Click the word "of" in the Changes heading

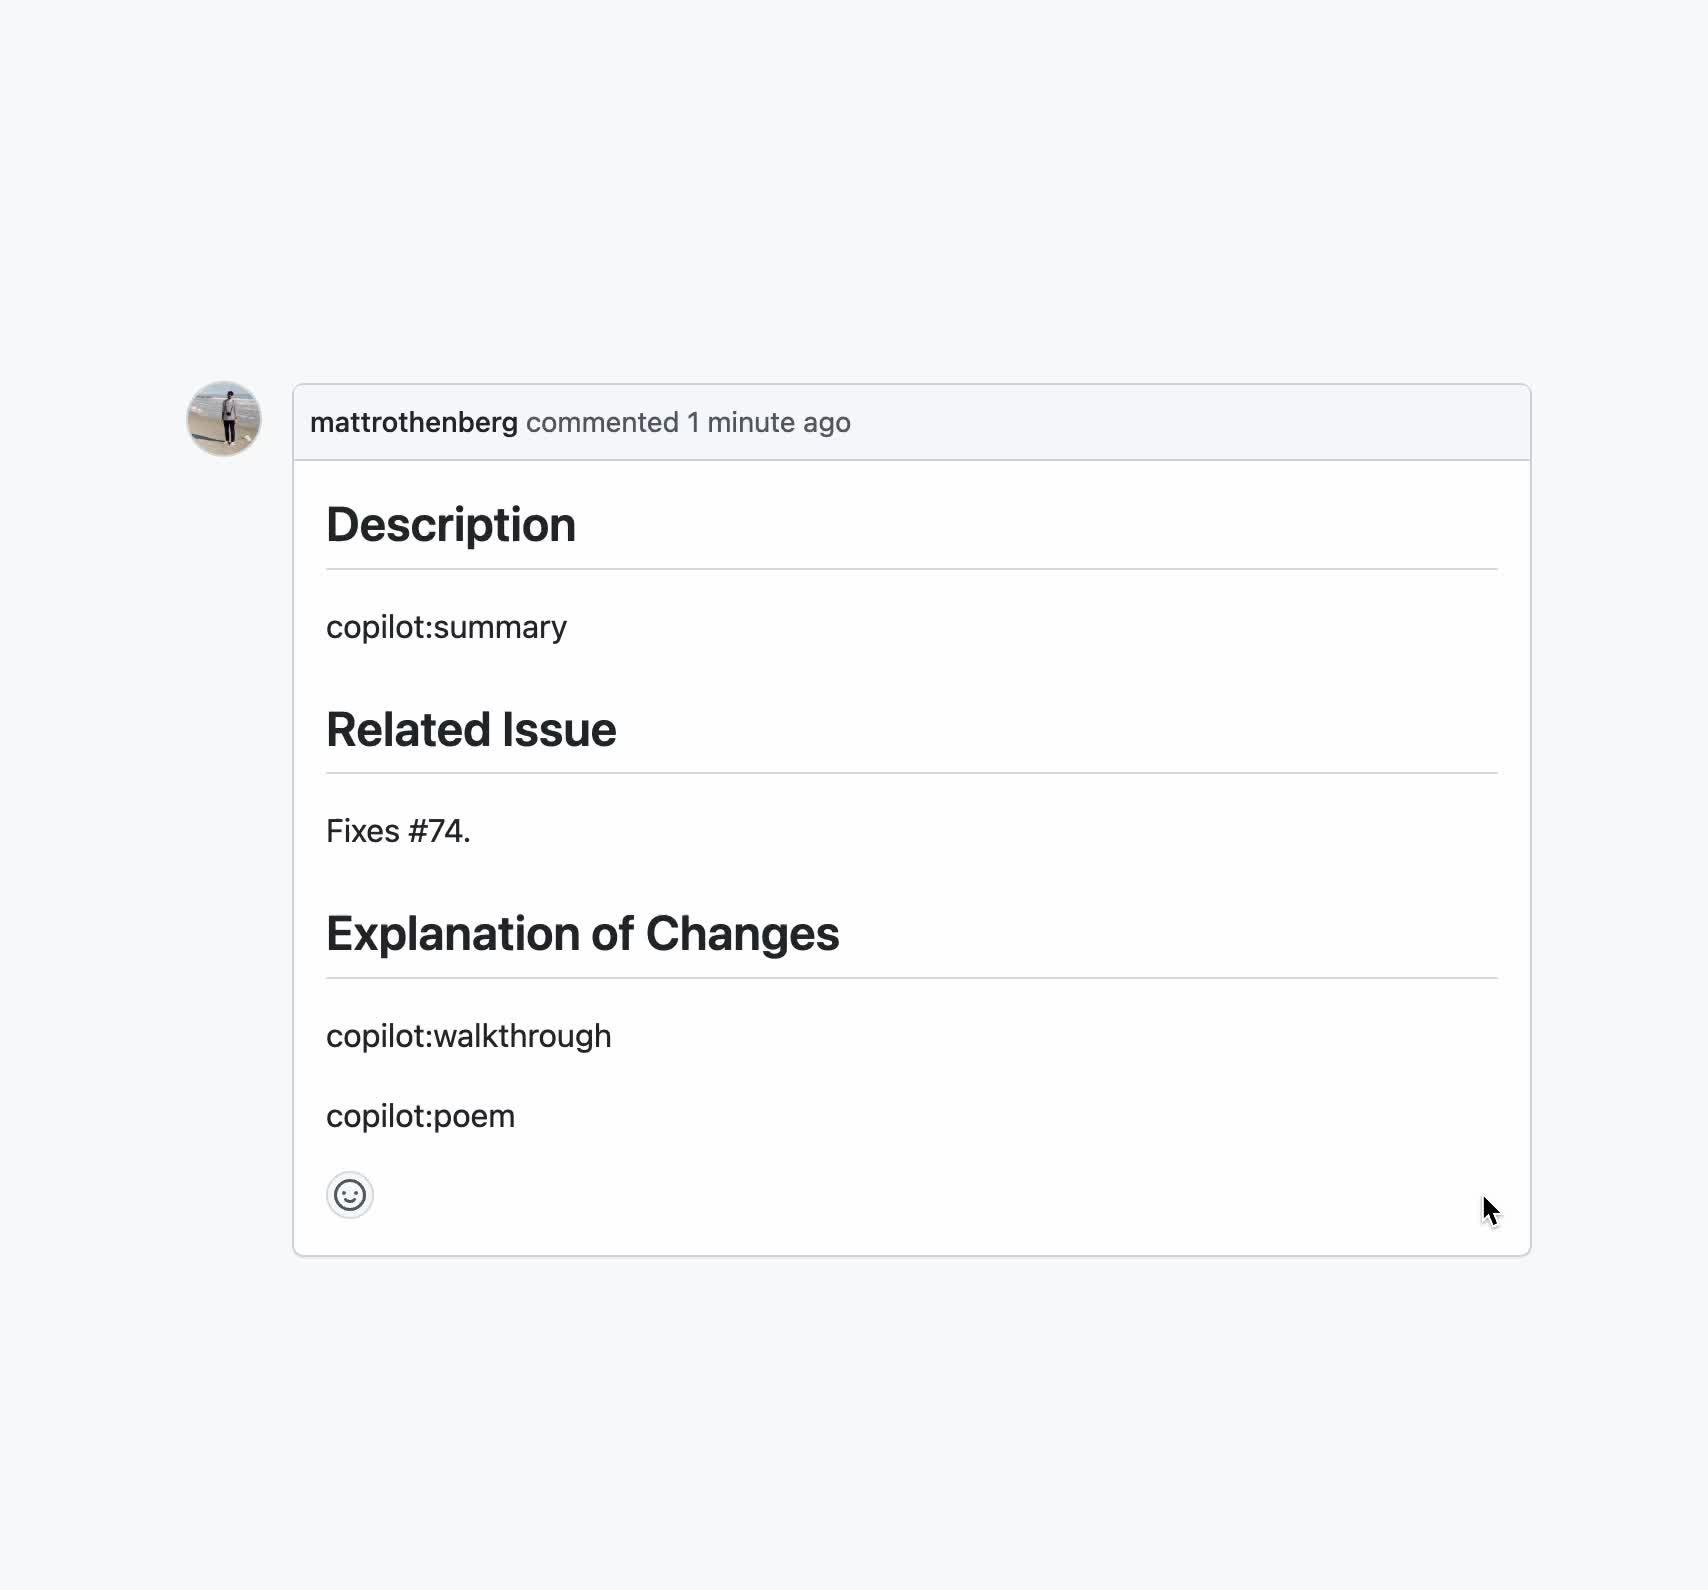pos(612,934)
